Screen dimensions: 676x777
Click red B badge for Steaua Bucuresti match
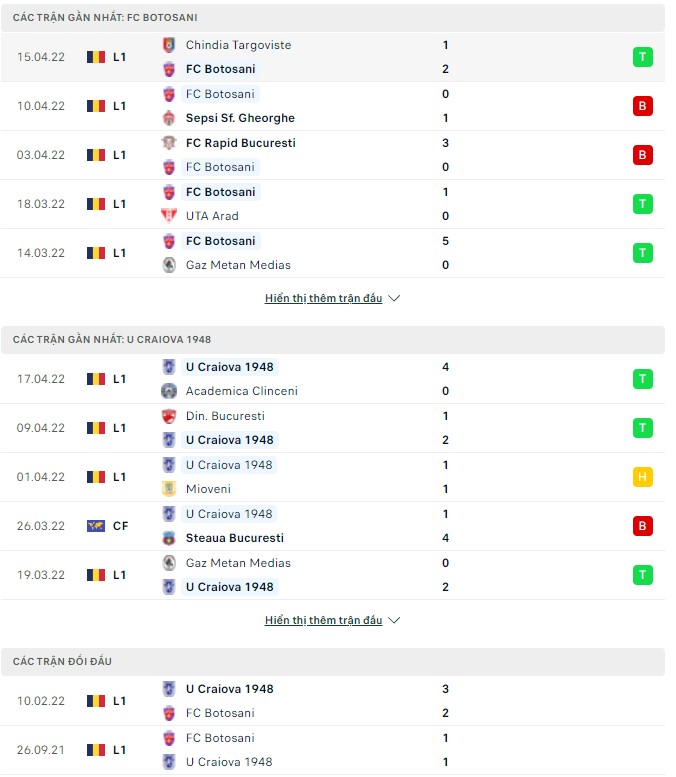[x=642, y=526]
